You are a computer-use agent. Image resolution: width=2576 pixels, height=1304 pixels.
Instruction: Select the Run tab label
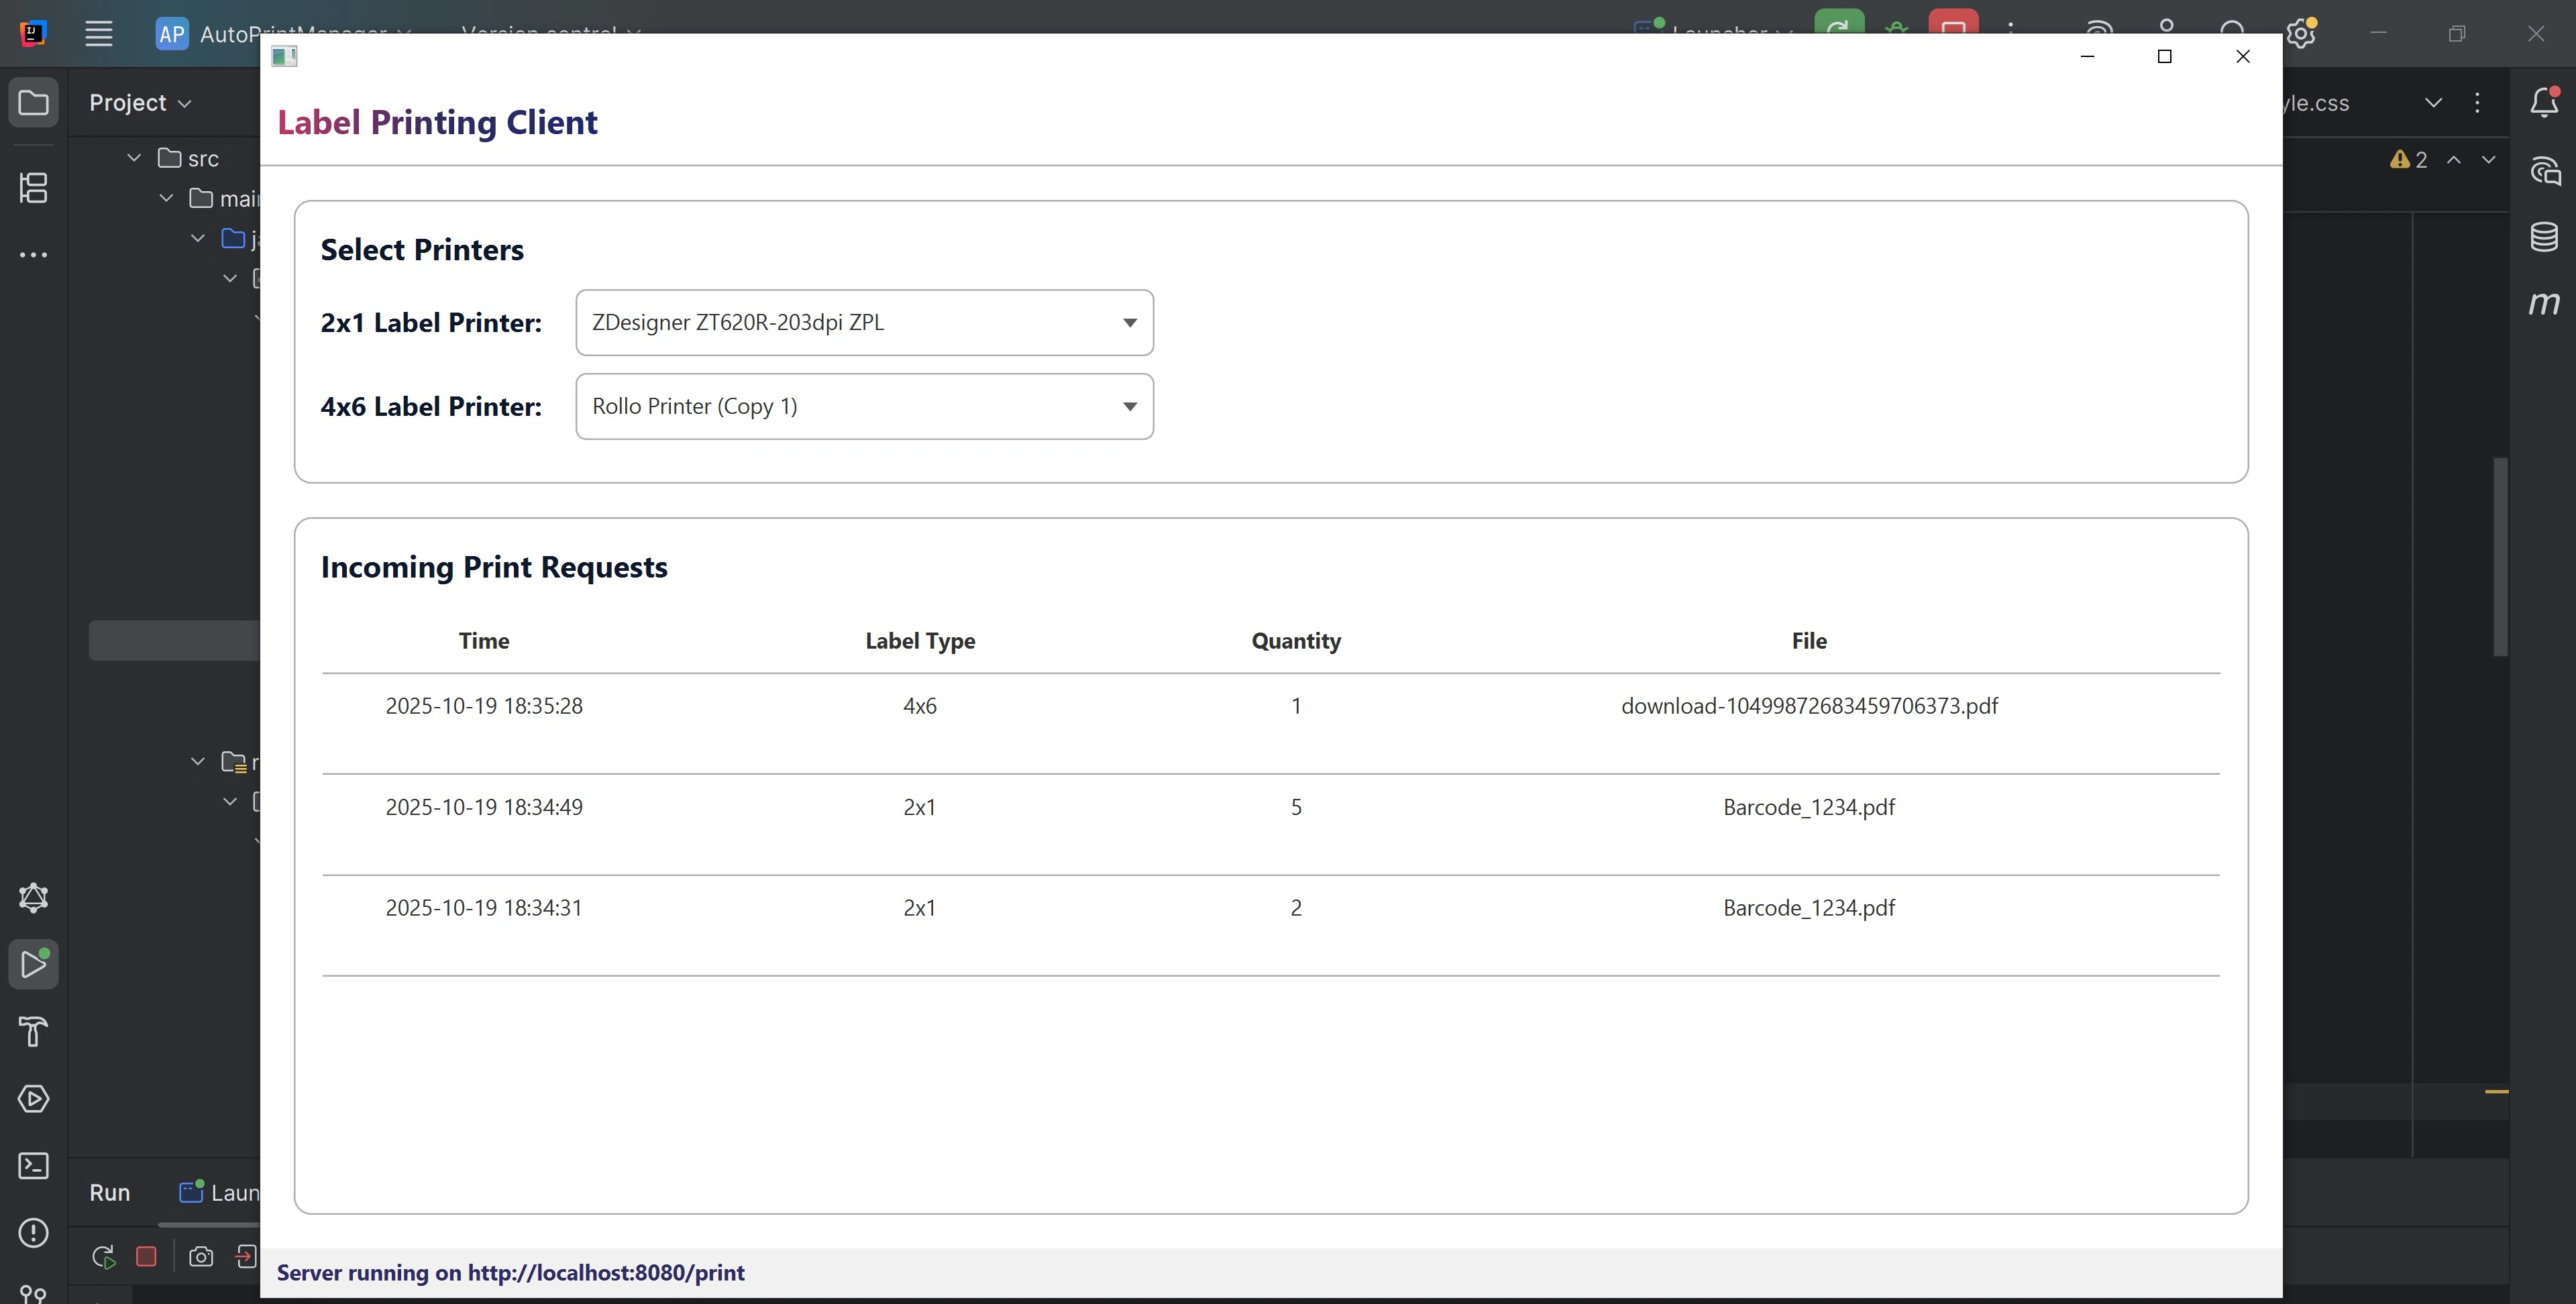coord(110,1193)
